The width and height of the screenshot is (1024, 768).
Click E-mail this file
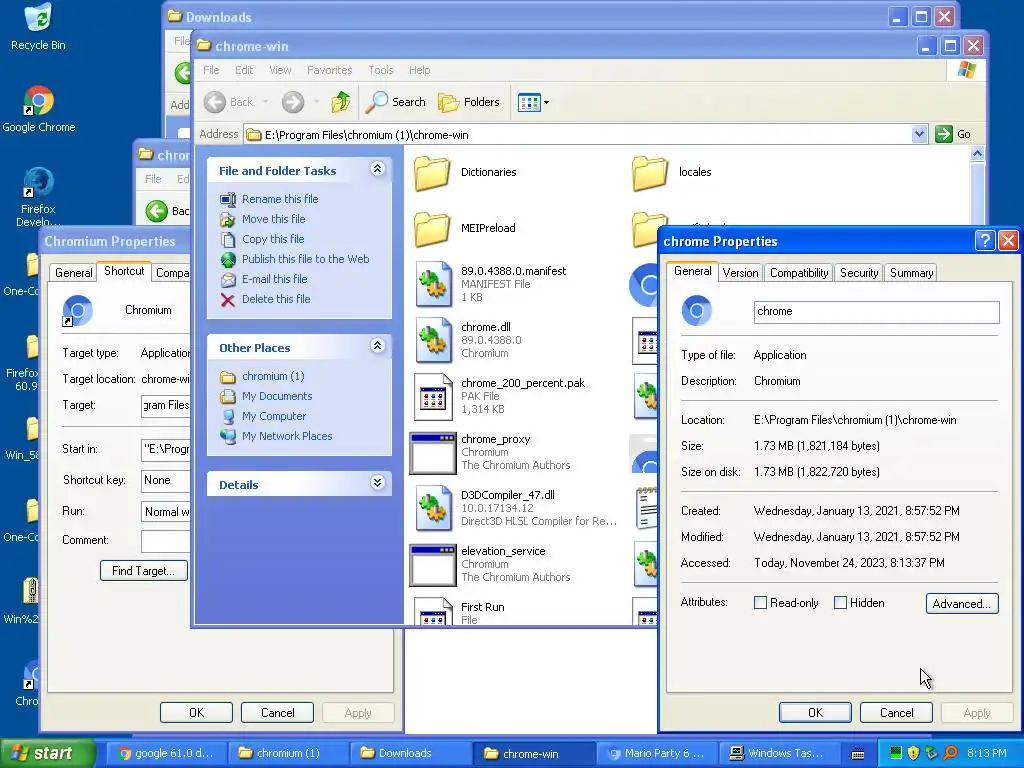pos(274,279)
